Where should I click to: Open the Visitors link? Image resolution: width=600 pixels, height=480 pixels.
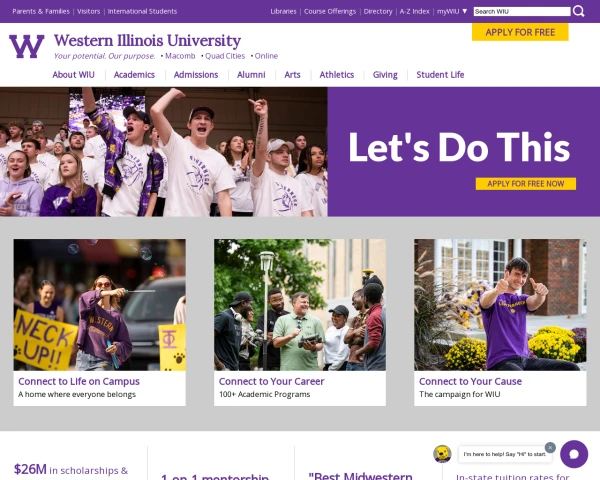[88, 11]
